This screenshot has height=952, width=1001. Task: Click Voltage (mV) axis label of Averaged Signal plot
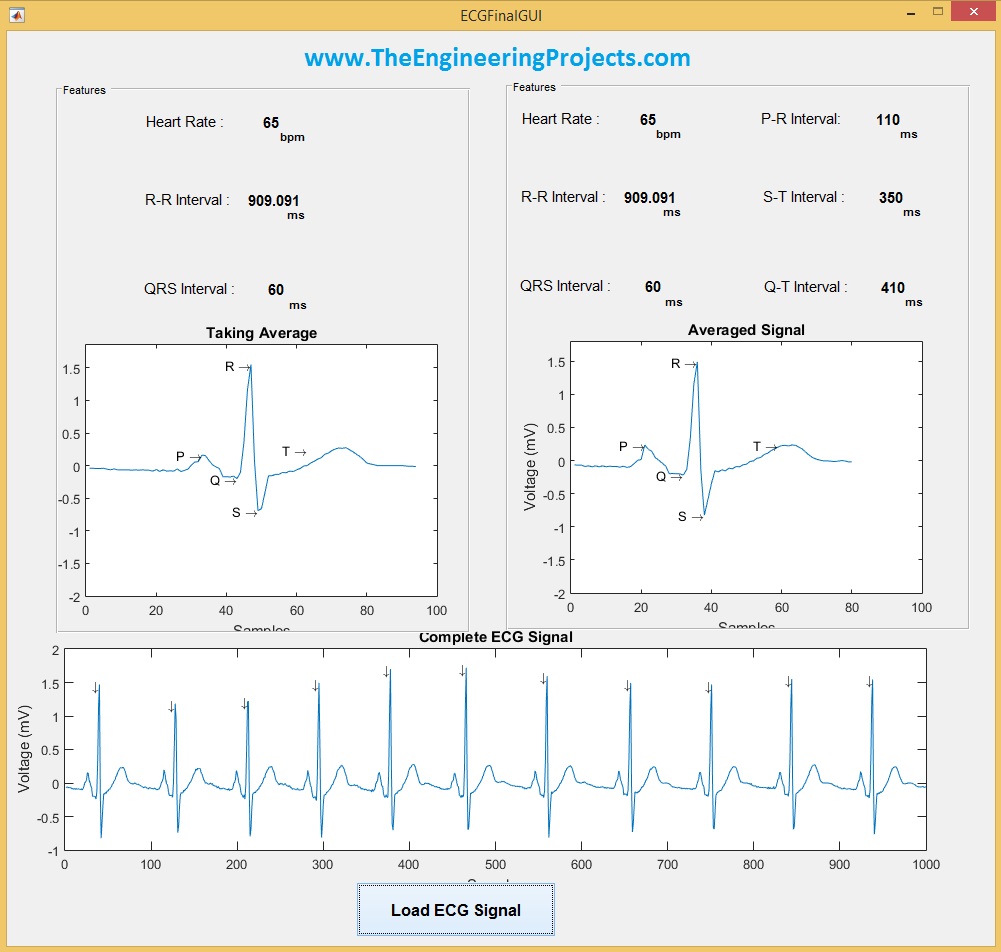click(529, 467)
